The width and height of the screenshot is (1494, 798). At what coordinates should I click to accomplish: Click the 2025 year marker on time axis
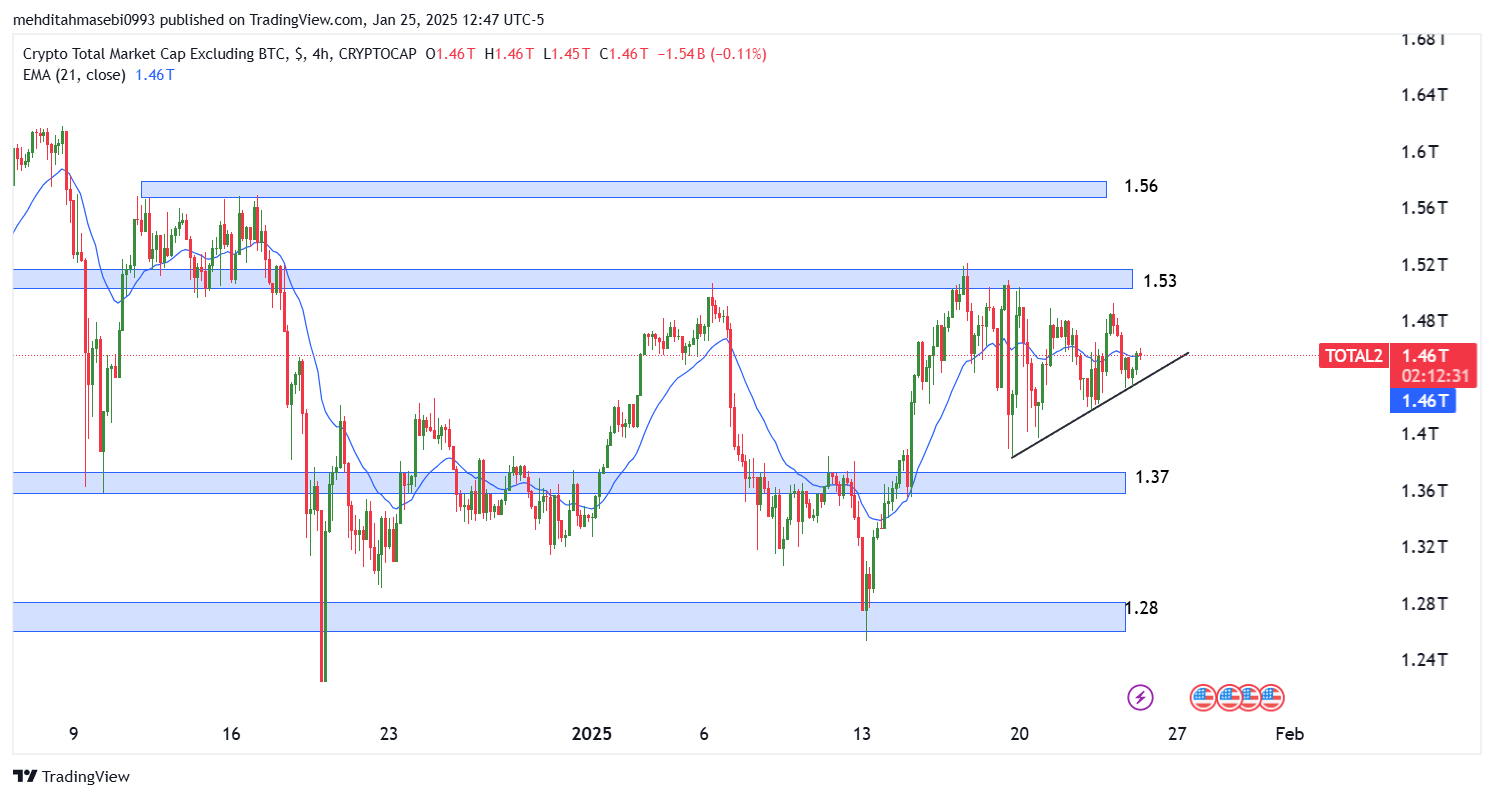coord(591,734)
